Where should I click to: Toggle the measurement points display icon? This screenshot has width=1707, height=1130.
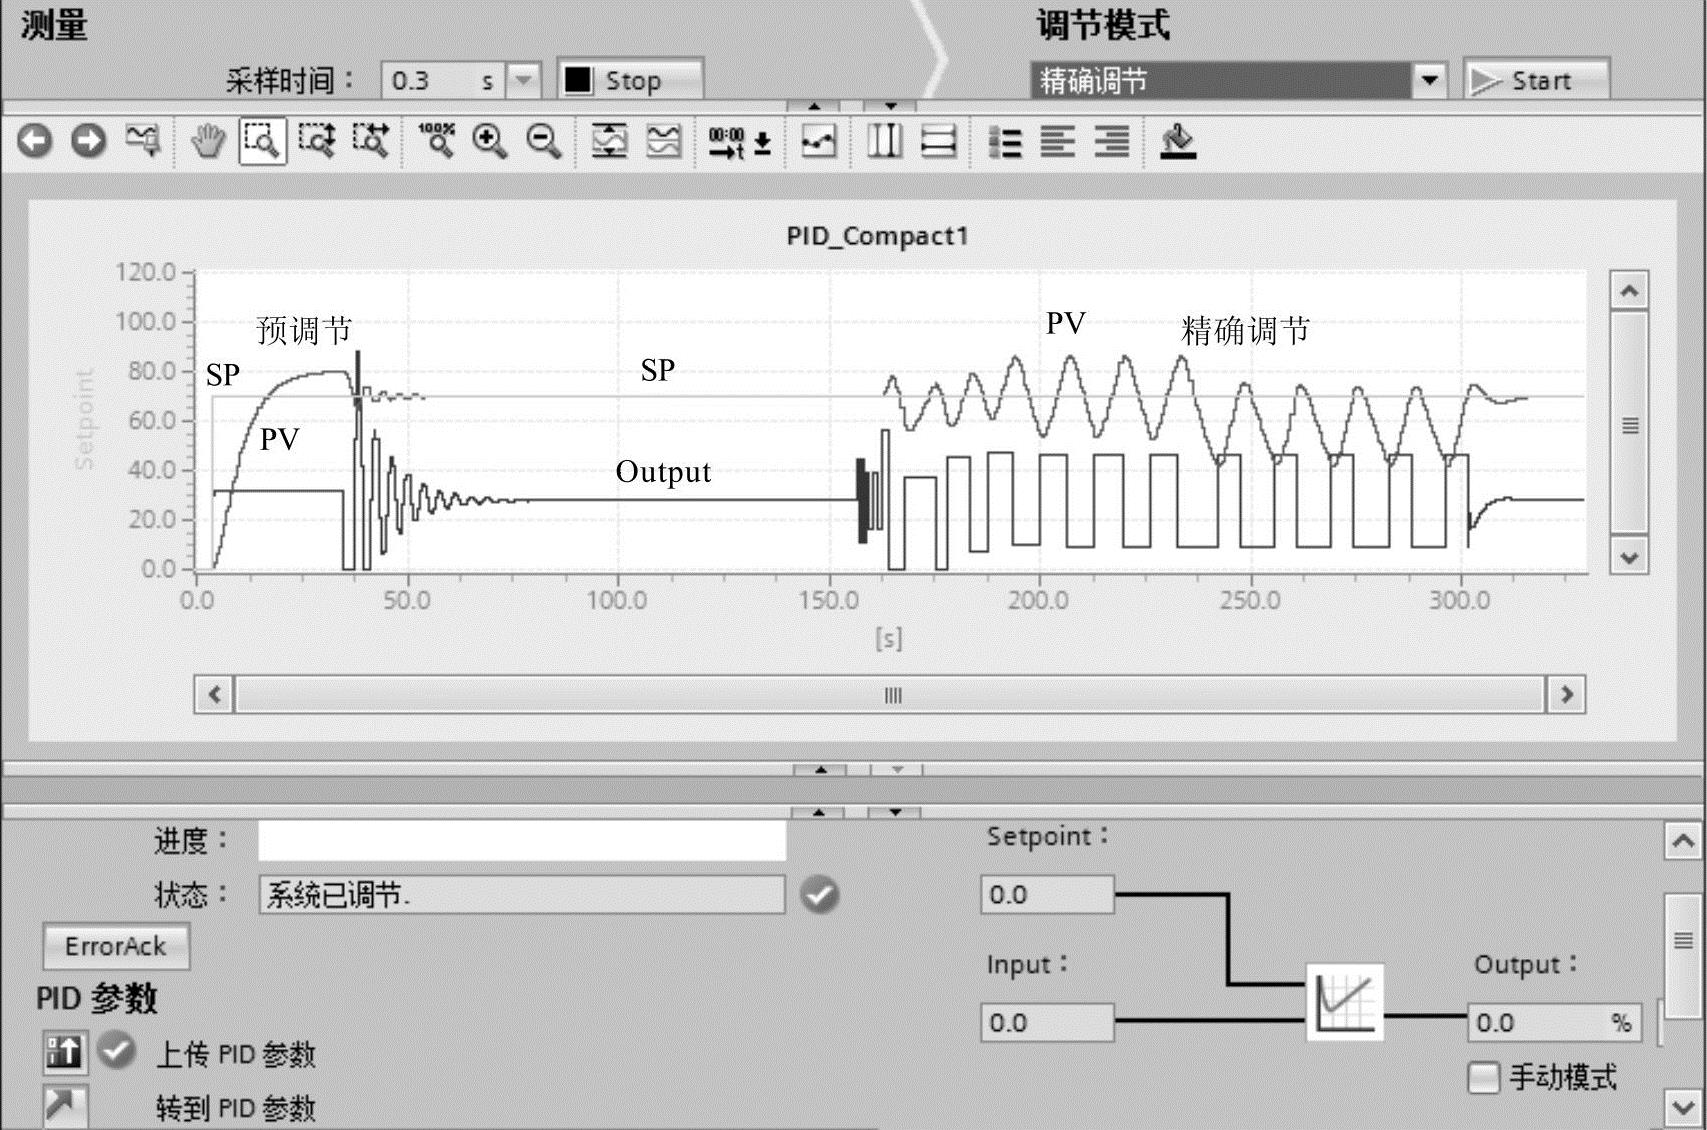(x=818, y=141)
